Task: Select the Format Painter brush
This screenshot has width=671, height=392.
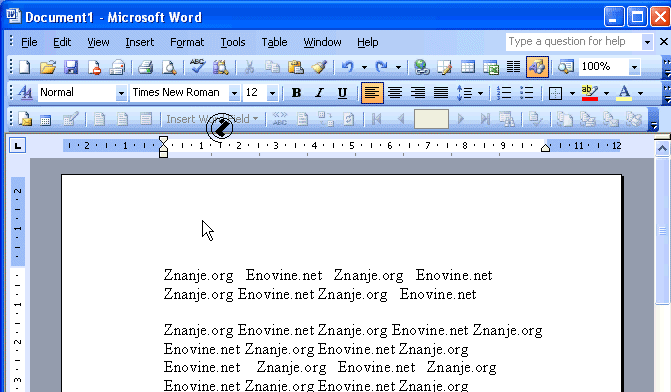Action: pos(319,67)
